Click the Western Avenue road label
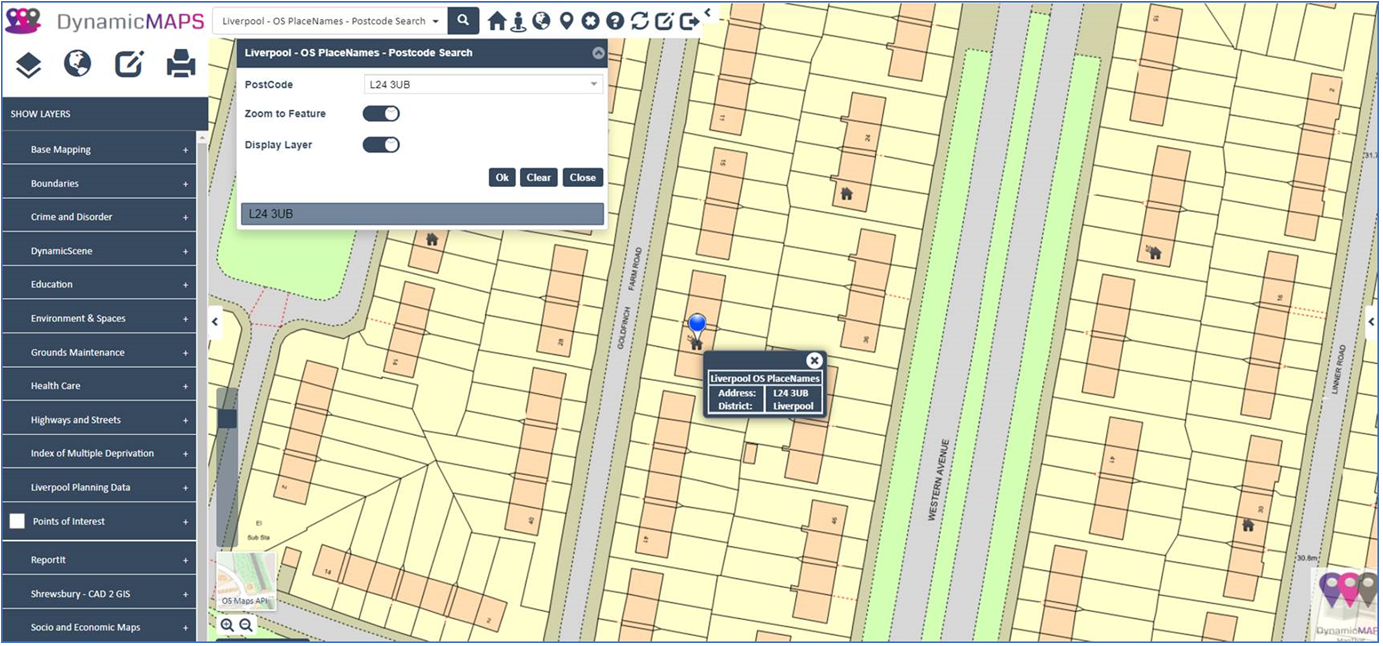Viewport: 1383px width, 646px height. pos(938,479)
